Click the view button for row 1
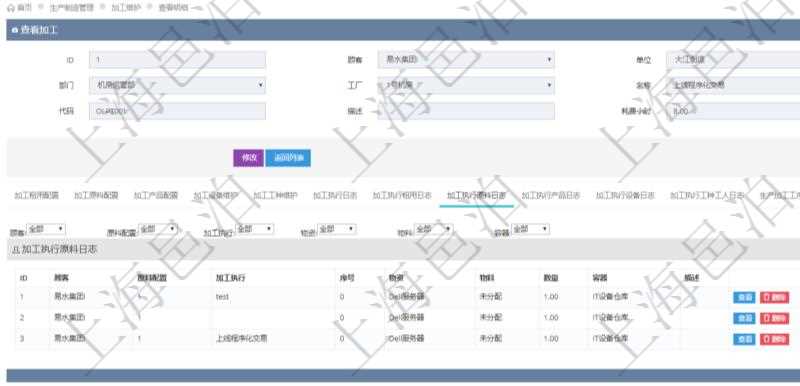 (744, 297)
